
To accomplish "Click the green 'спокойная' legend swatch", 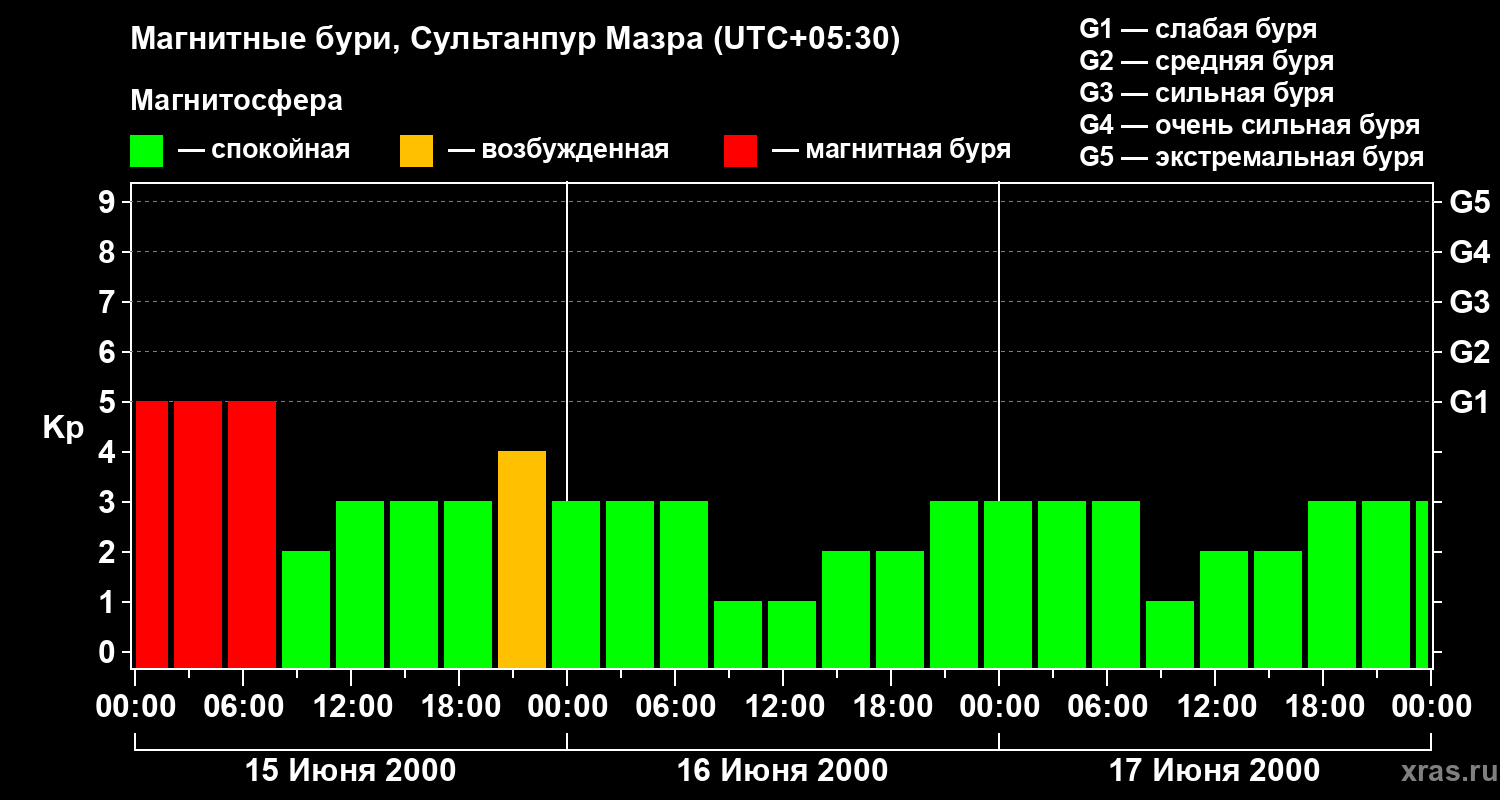I will pos(147,151).
